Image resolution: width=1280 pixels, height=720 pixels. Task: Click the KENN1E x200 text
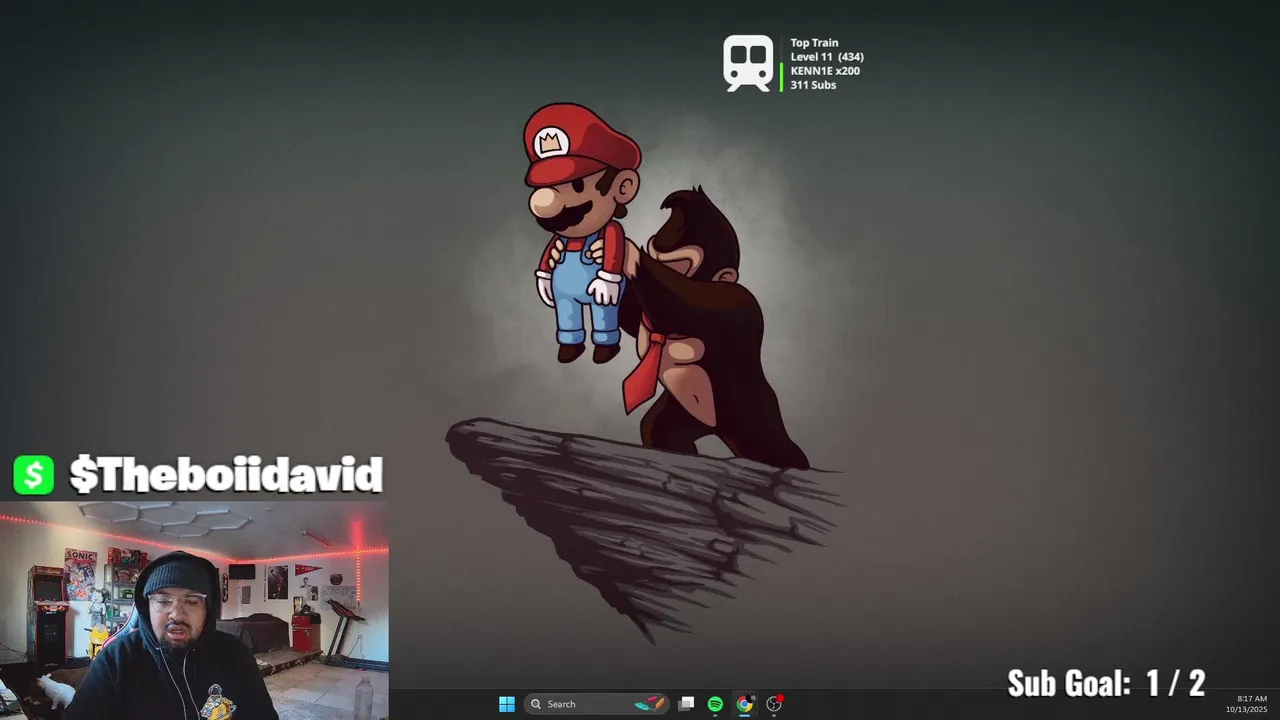point(825,71)
